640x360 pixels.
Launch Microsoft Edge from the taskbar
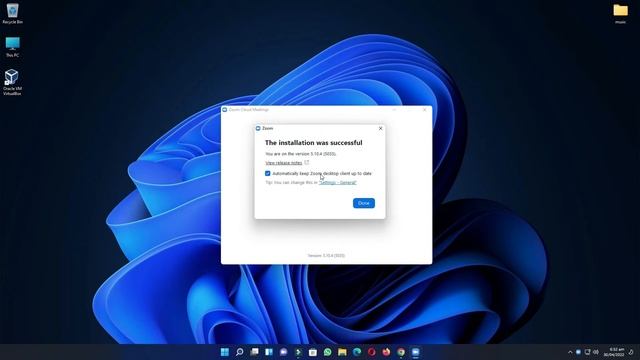click(x=357, y=352)
